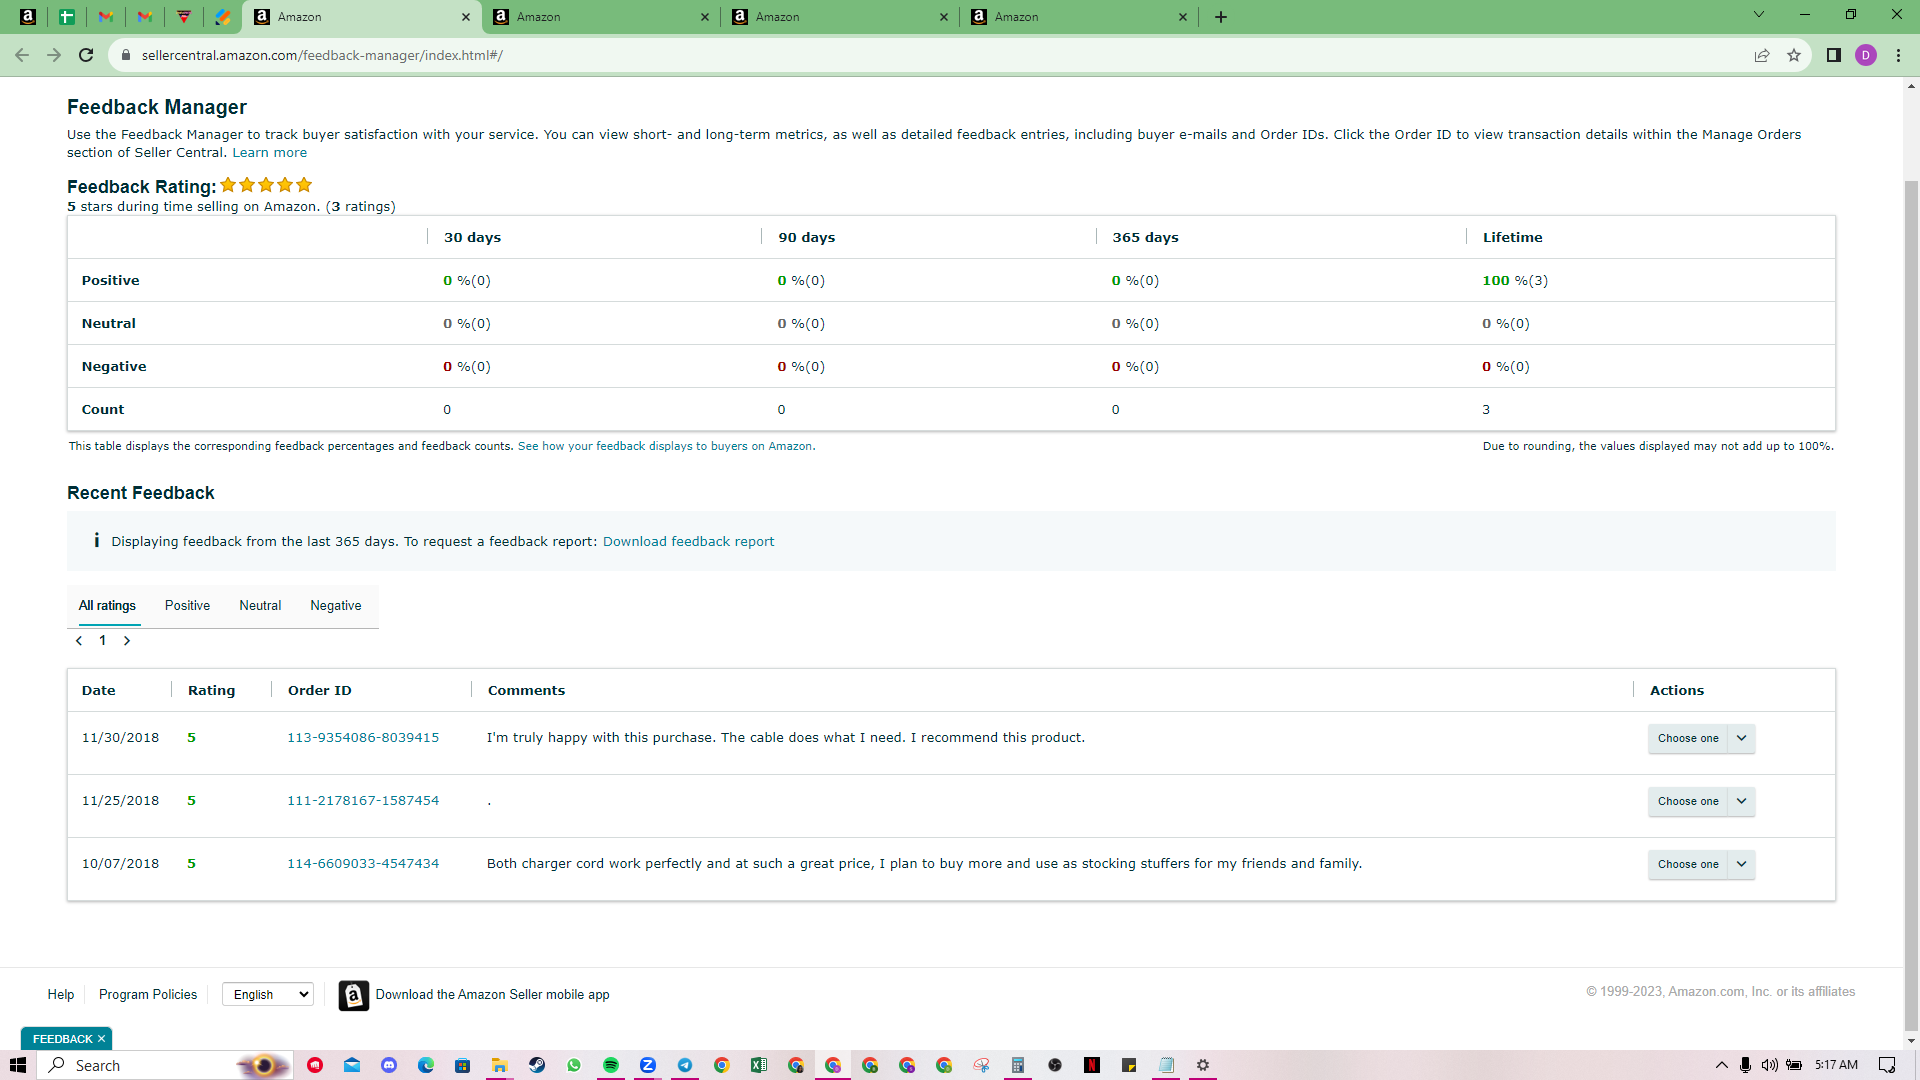Screen dimensions: 1920x1080
Task: Open Netflix from the taskbar
Action: pyautogui.click(x=1092, y=1066)
